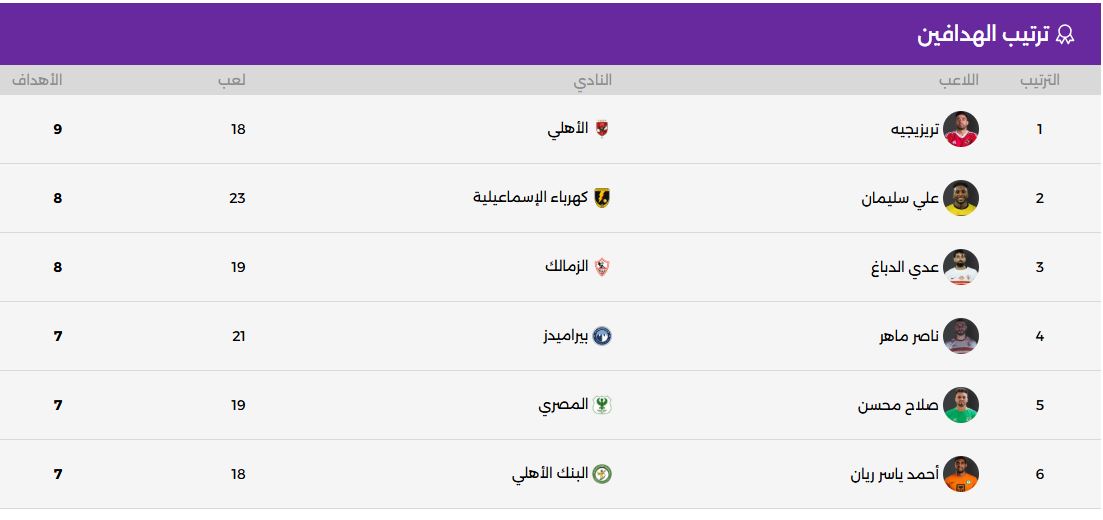
Task: Click the Al Ahly club crest icon
Action: pos(602,129)
